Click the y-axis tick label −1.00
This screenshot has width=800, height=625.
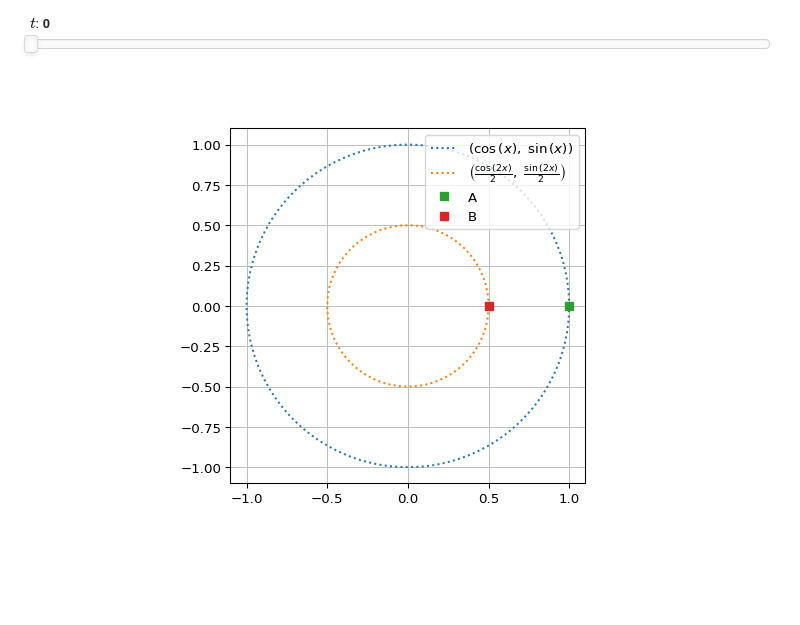(x=201, y=469)
